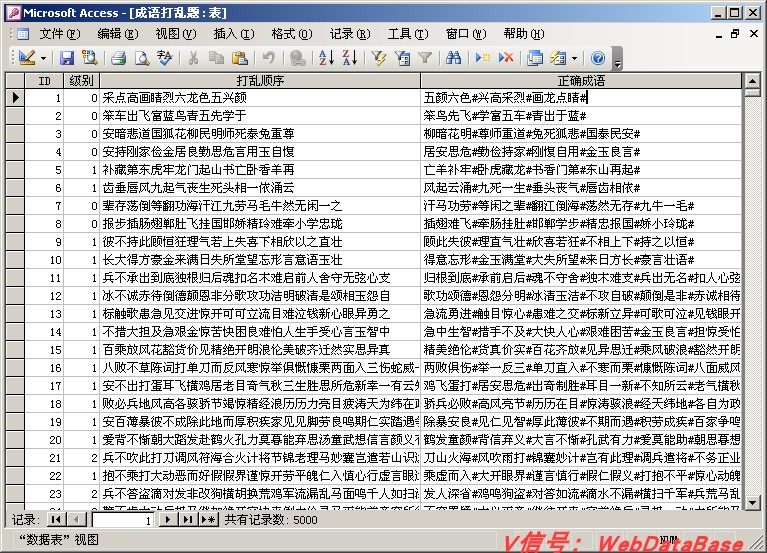Viewport: 767px width, 553px height.
Task: Click the Save floppy disk icon
Action: (67, 58)
